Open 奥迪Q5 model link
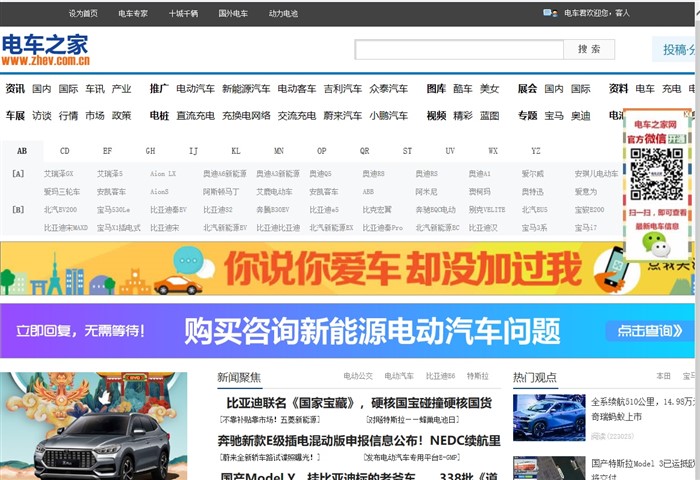The height and width of the screenshot is (480, 700). coord(321,174)
